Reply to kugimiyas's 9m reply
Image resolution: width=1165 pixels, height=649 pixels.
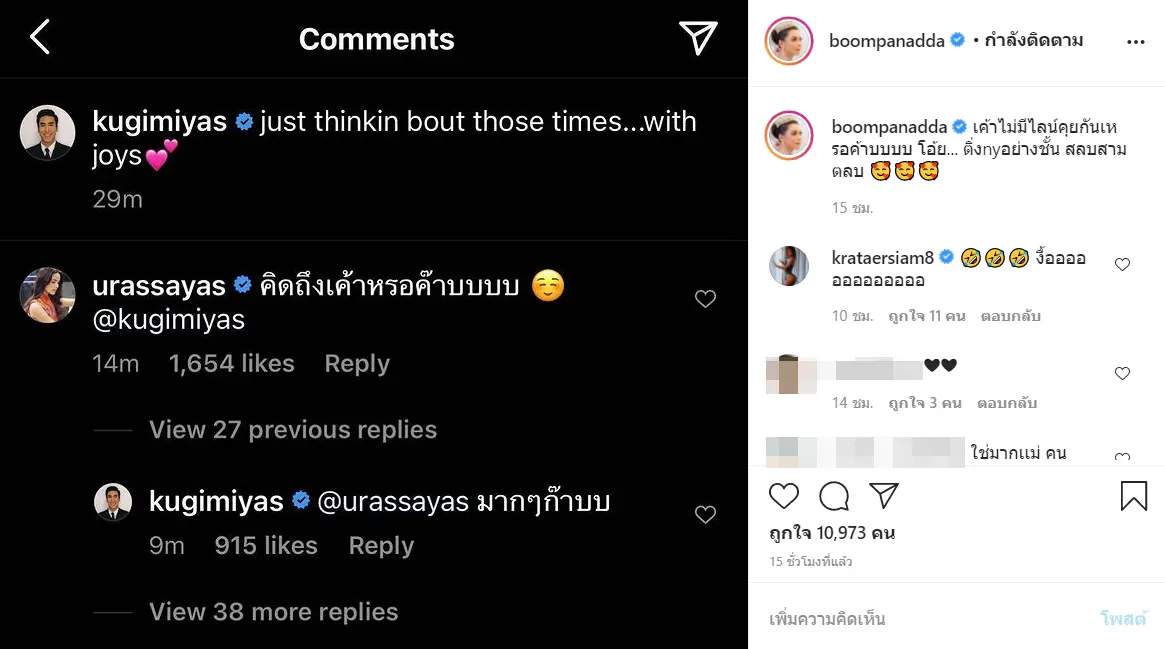coord(381,546)
